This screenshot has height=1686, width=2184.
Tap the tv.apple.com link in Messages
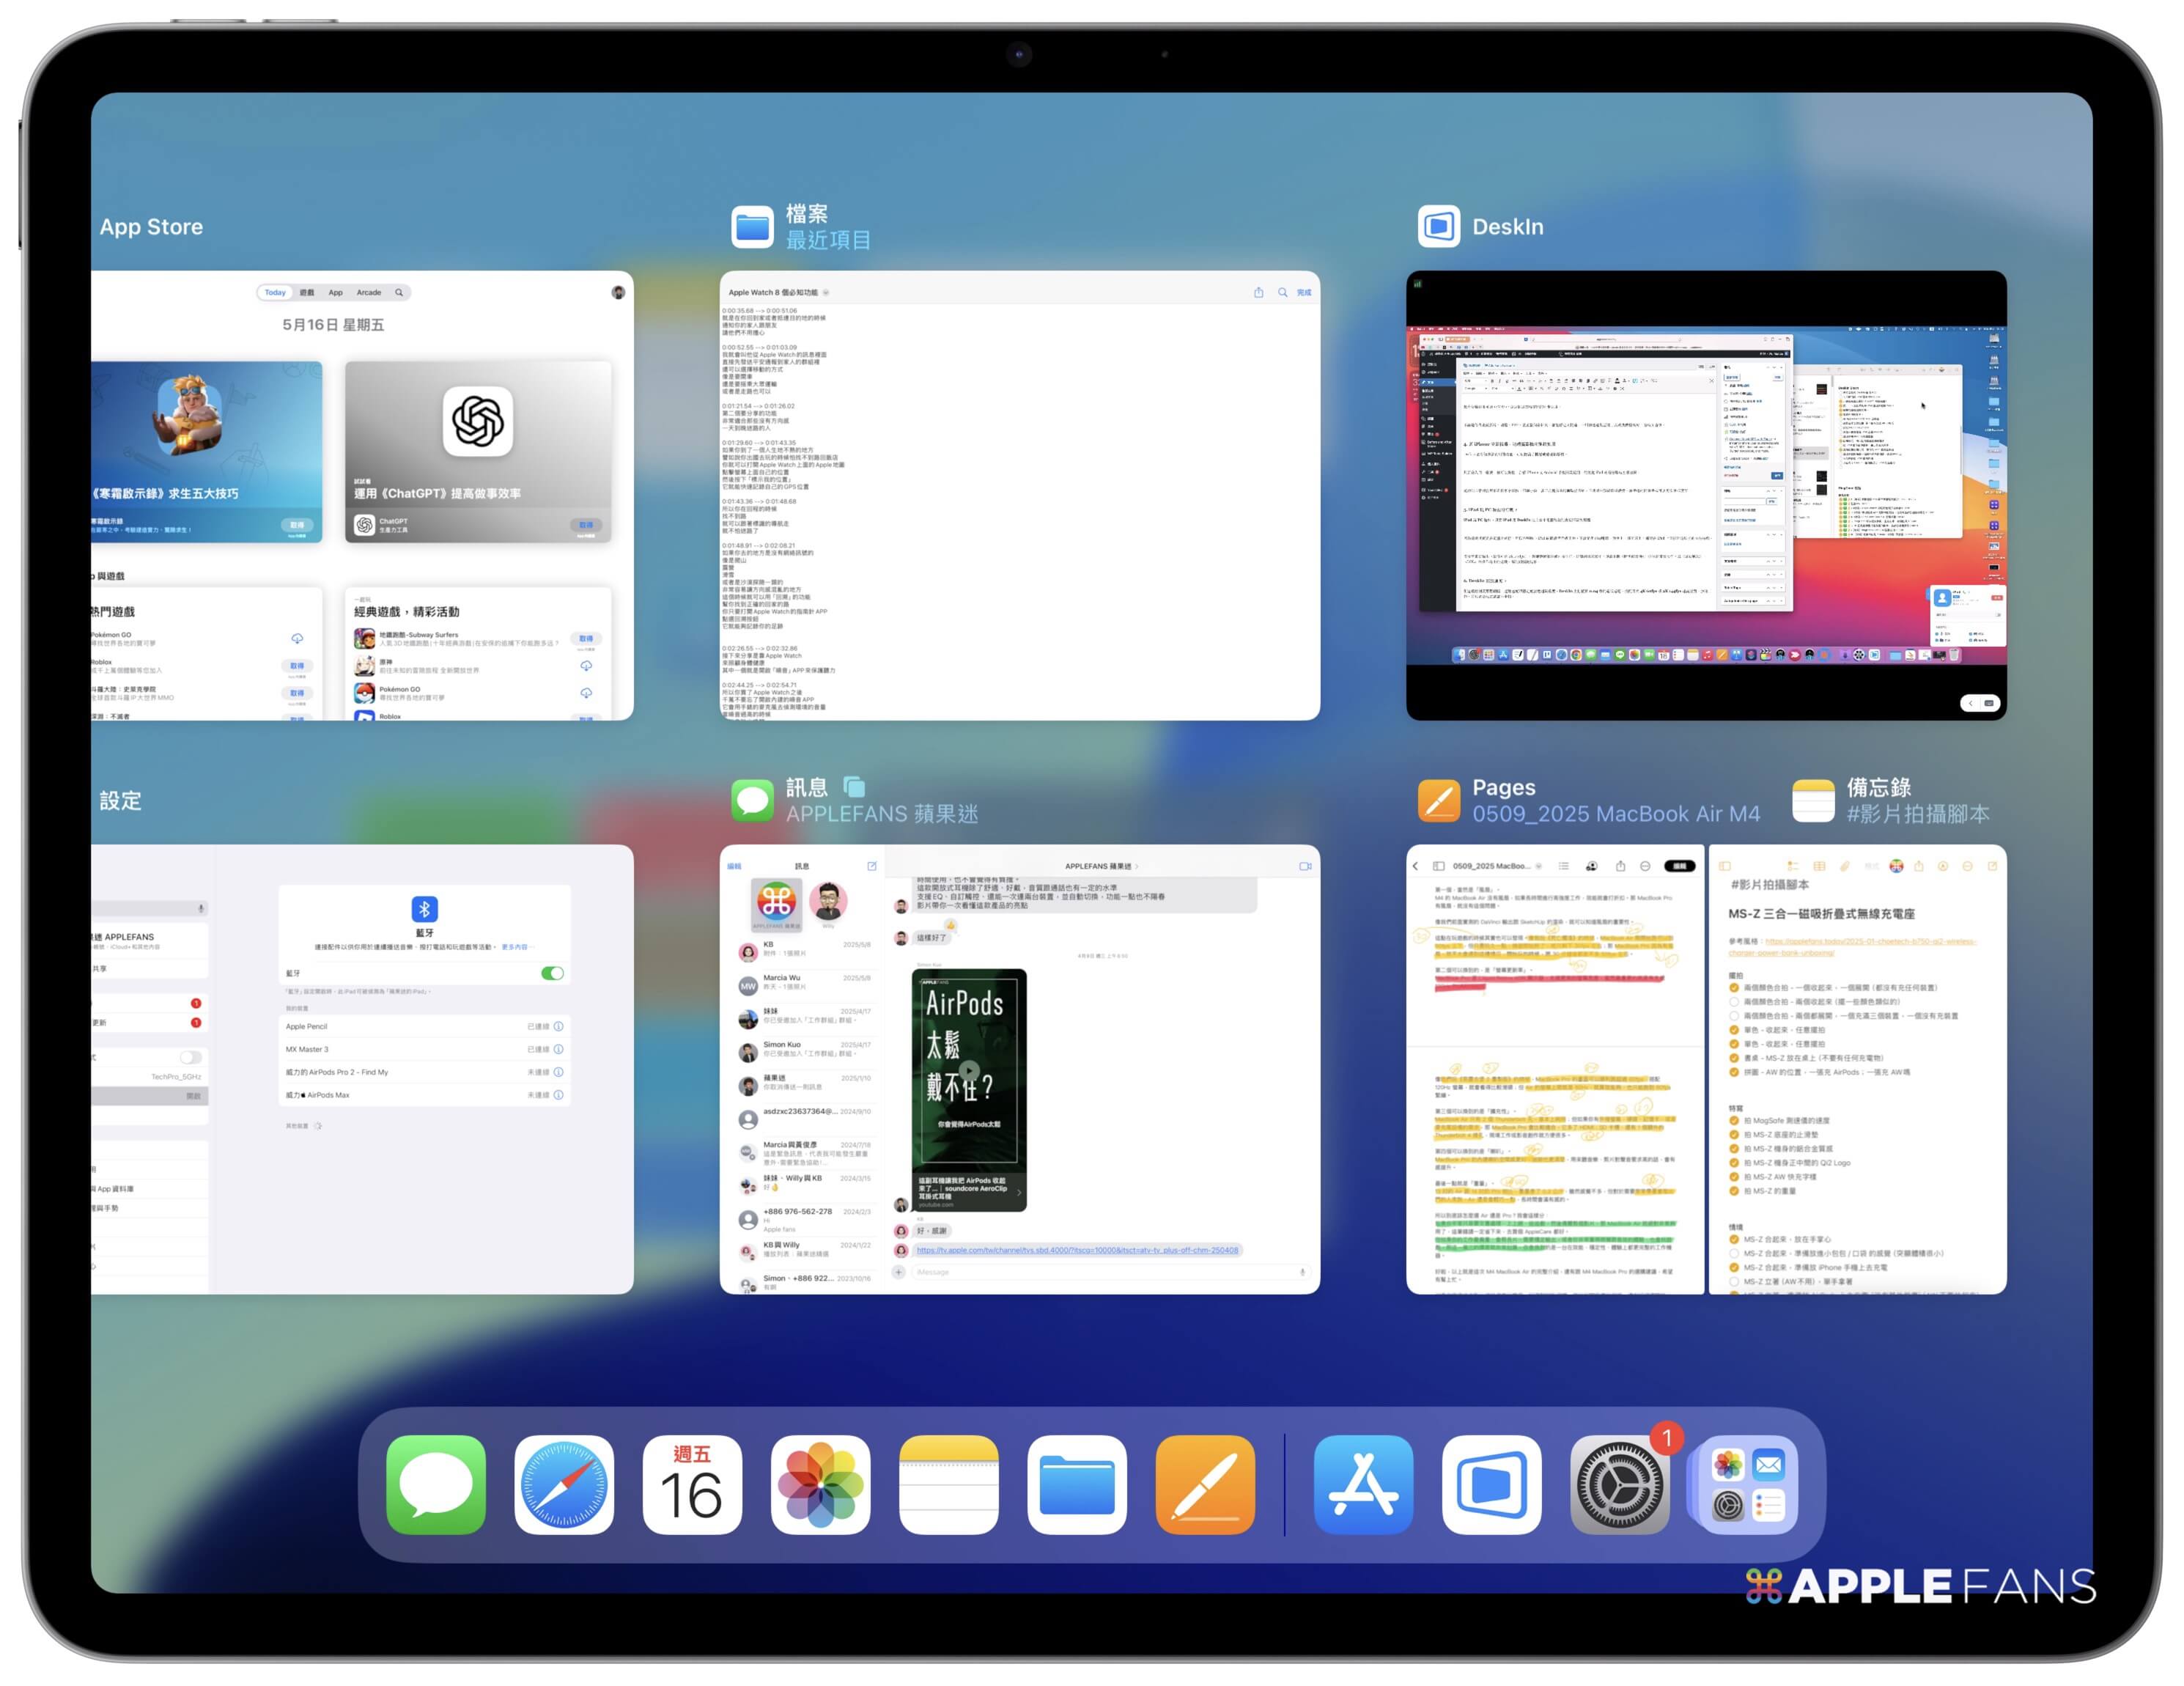1077,1250
